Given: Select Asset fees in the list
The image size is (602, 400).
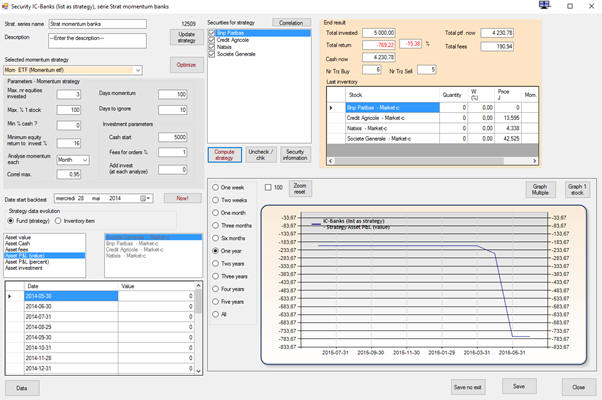Looking at the screenshot, I should point(45,250).
